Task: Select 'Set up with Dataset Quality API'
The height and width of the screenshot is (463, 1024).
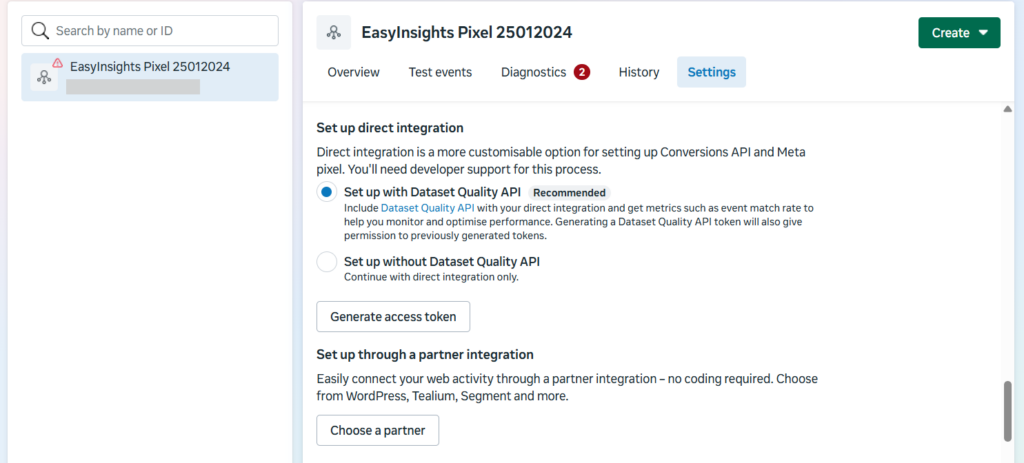Action: click(x=326, y=192)
